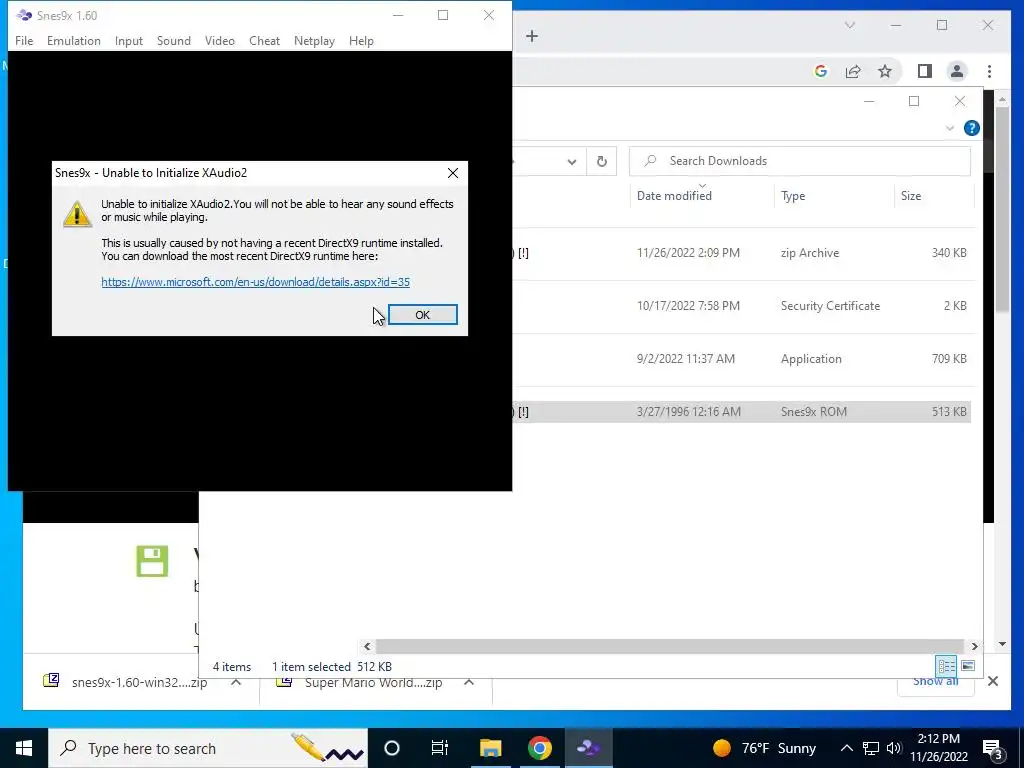Open network icon in system tray
Image resolution: width=1024 pixels, height=768 pixels.
tap(871, 748)
